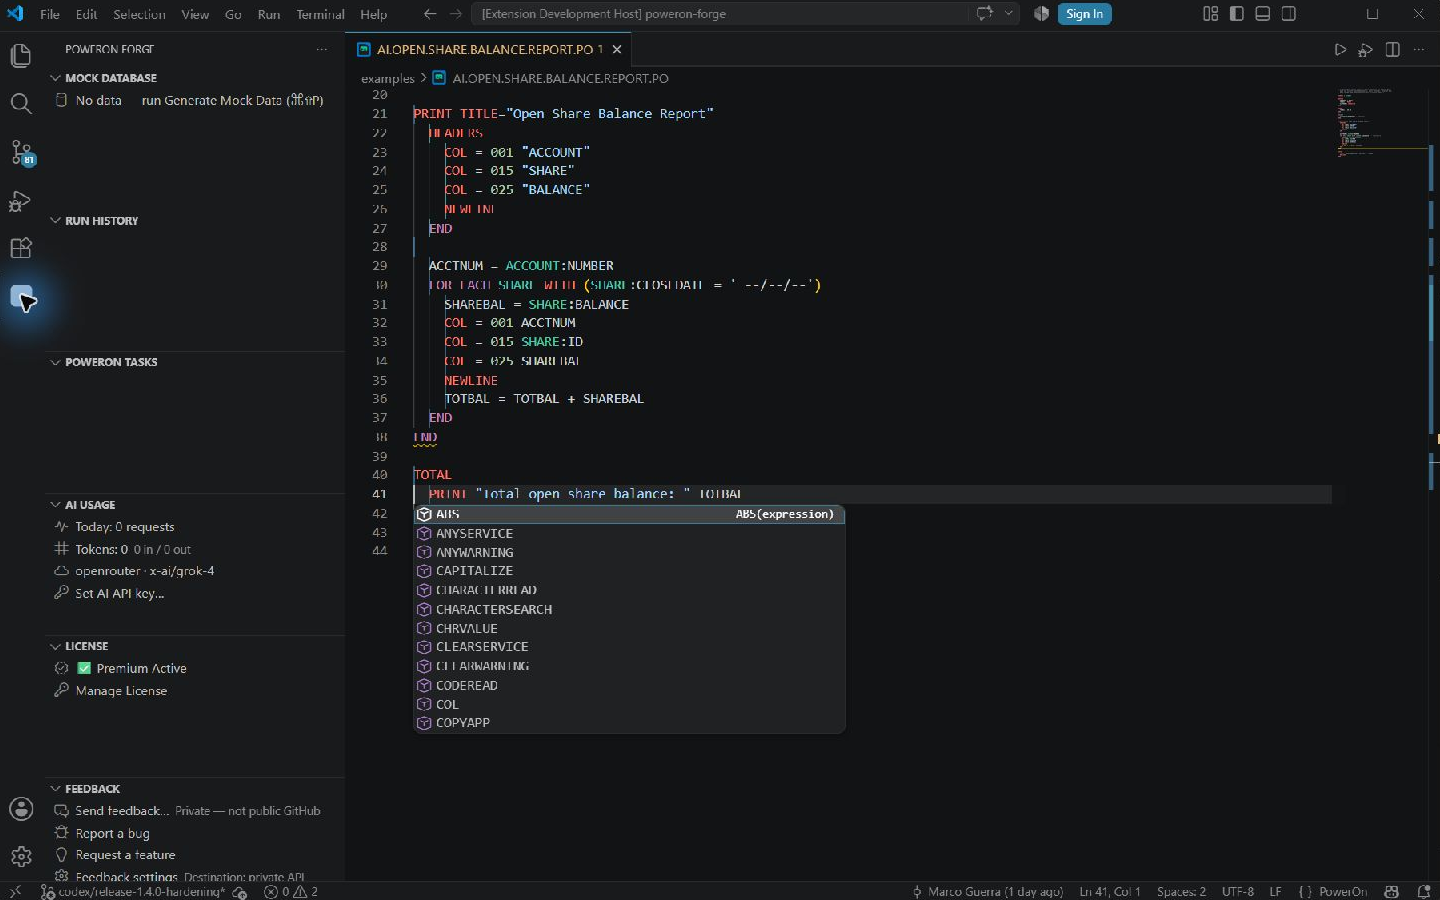Image resolution: width=1440 pixels, height=900 pixels.
Task: Open the Go menu
Action: click(x=233, y=14)
